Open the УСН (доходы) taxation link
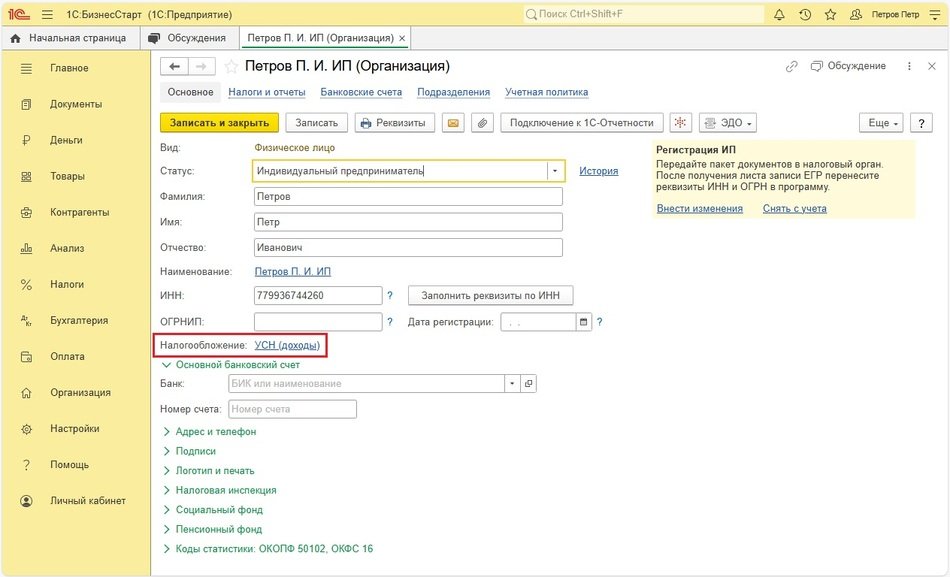 click(287, 346)
